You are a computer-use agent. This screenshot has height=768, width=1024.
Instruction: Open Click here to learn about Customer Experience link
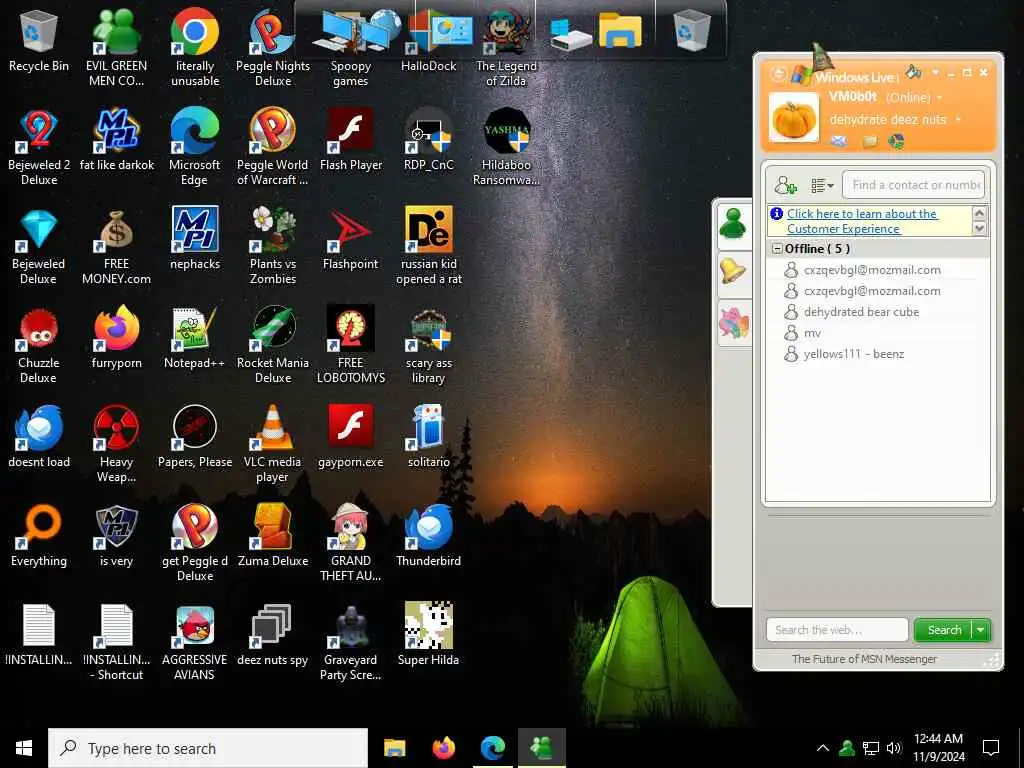tap(861, 221)
